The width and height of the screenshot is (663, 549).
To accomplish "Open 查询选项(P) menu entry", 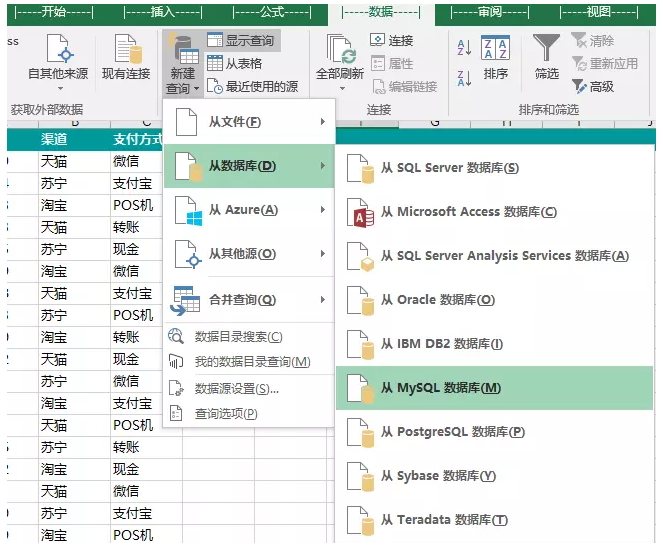I will tap(249, 413).
